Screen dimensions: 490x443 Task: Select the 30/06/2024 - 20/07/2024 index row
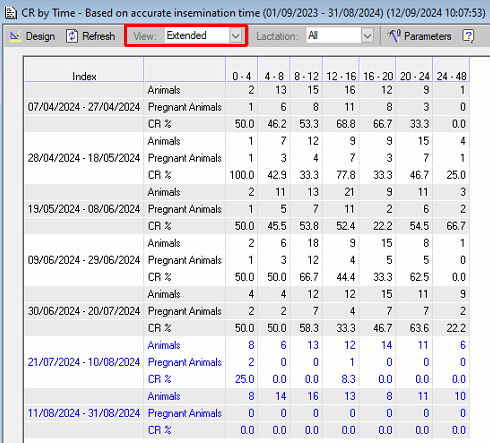coord(84,311)
